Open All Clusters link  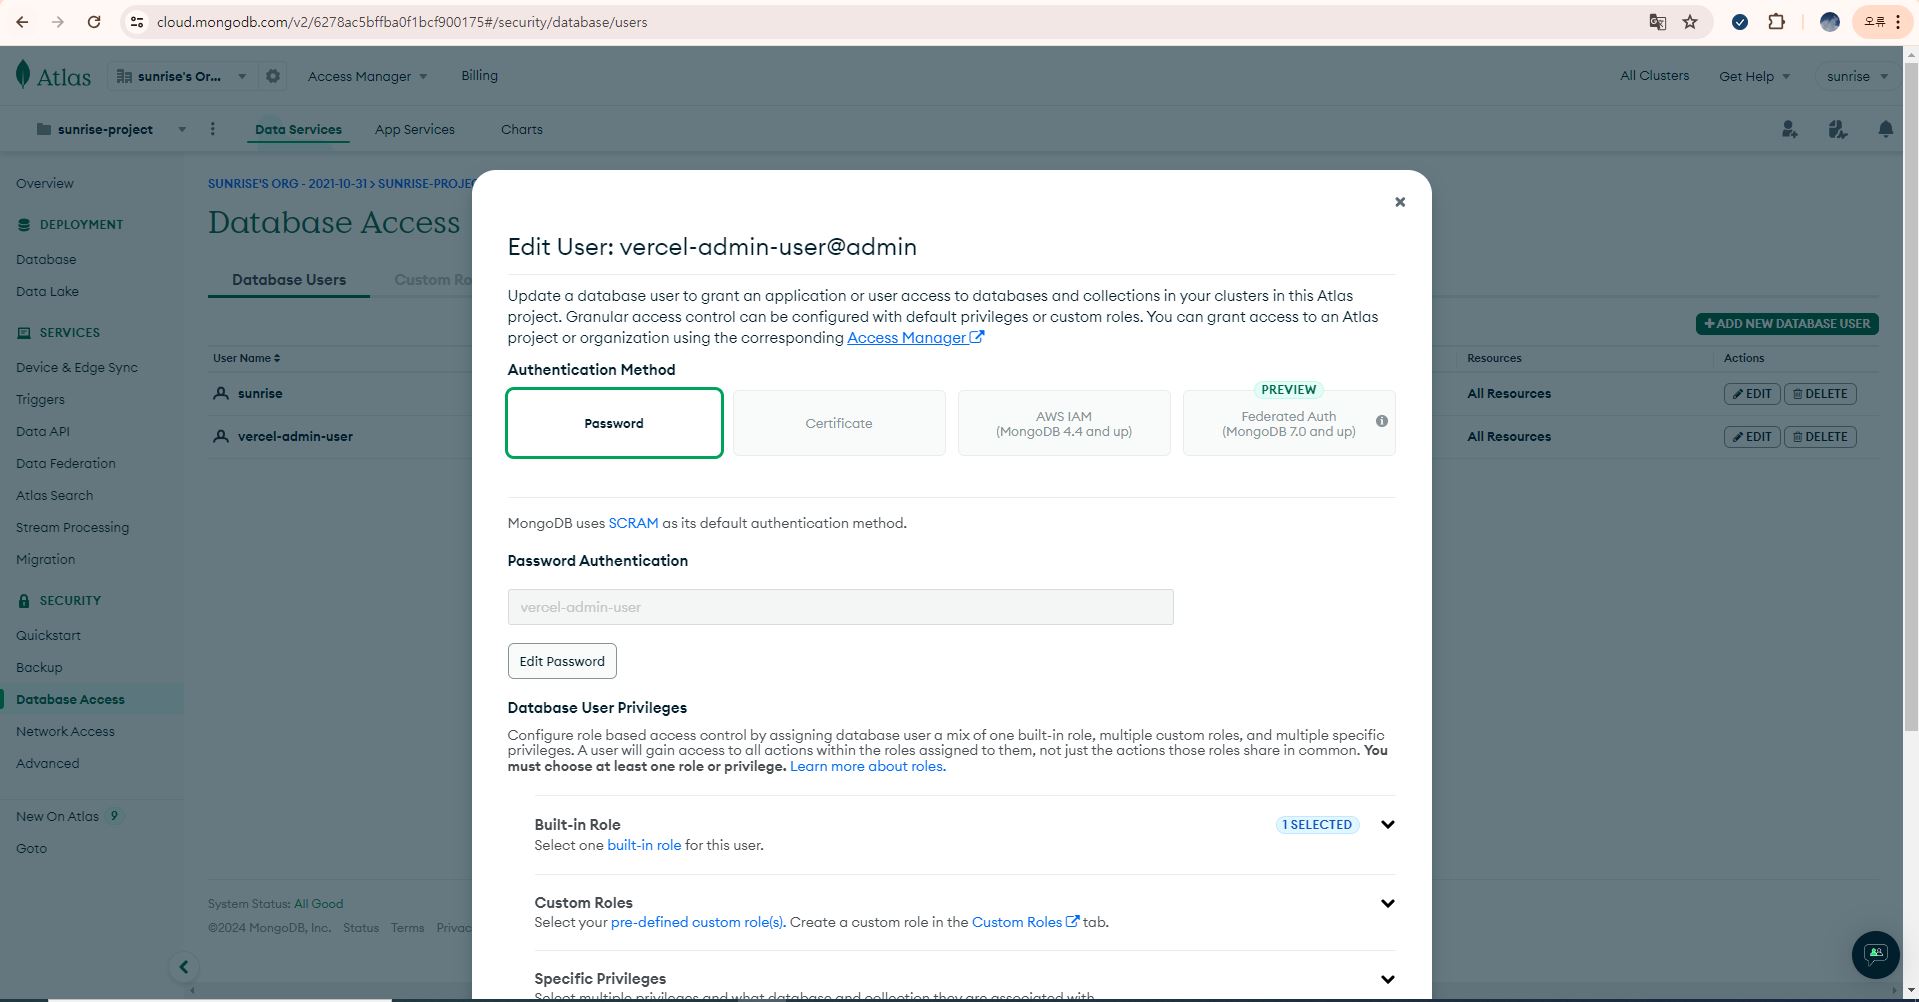coord(1654,75)
